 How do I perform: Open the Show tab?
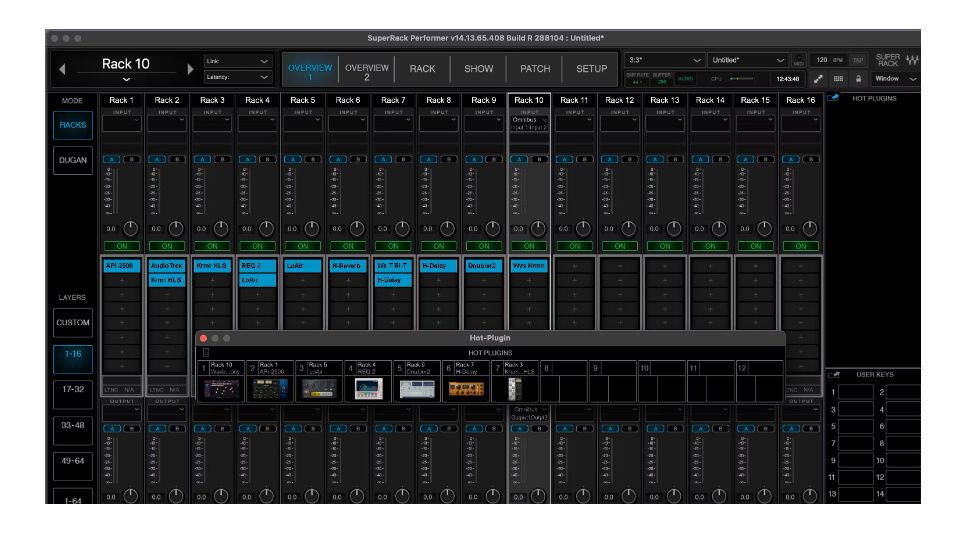479,69
